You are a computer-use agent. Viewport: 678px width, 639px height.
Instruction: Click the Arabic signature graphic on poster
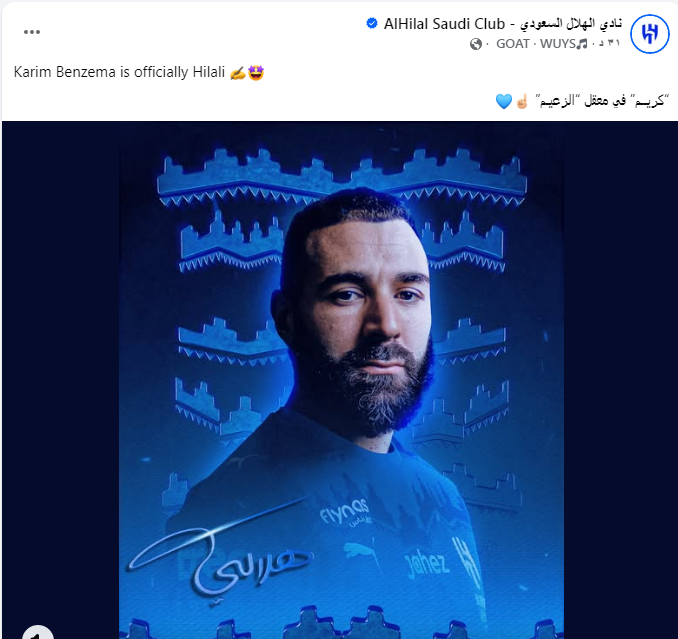click(x=220, y=562)
